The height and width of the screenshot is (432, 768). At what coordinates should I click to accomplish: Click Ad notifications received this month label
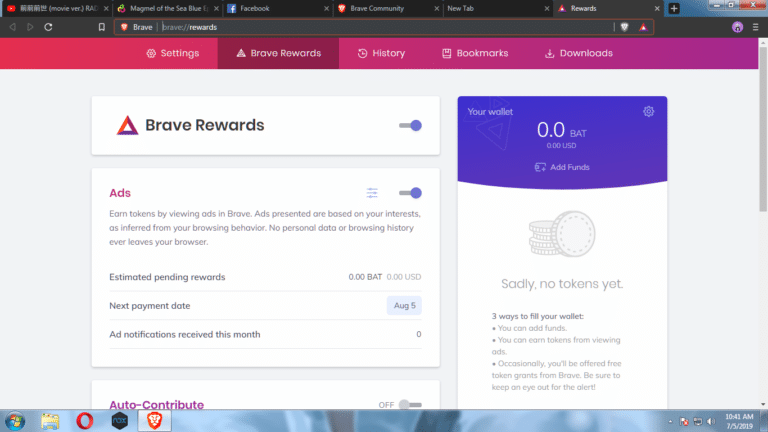(185, 335)
